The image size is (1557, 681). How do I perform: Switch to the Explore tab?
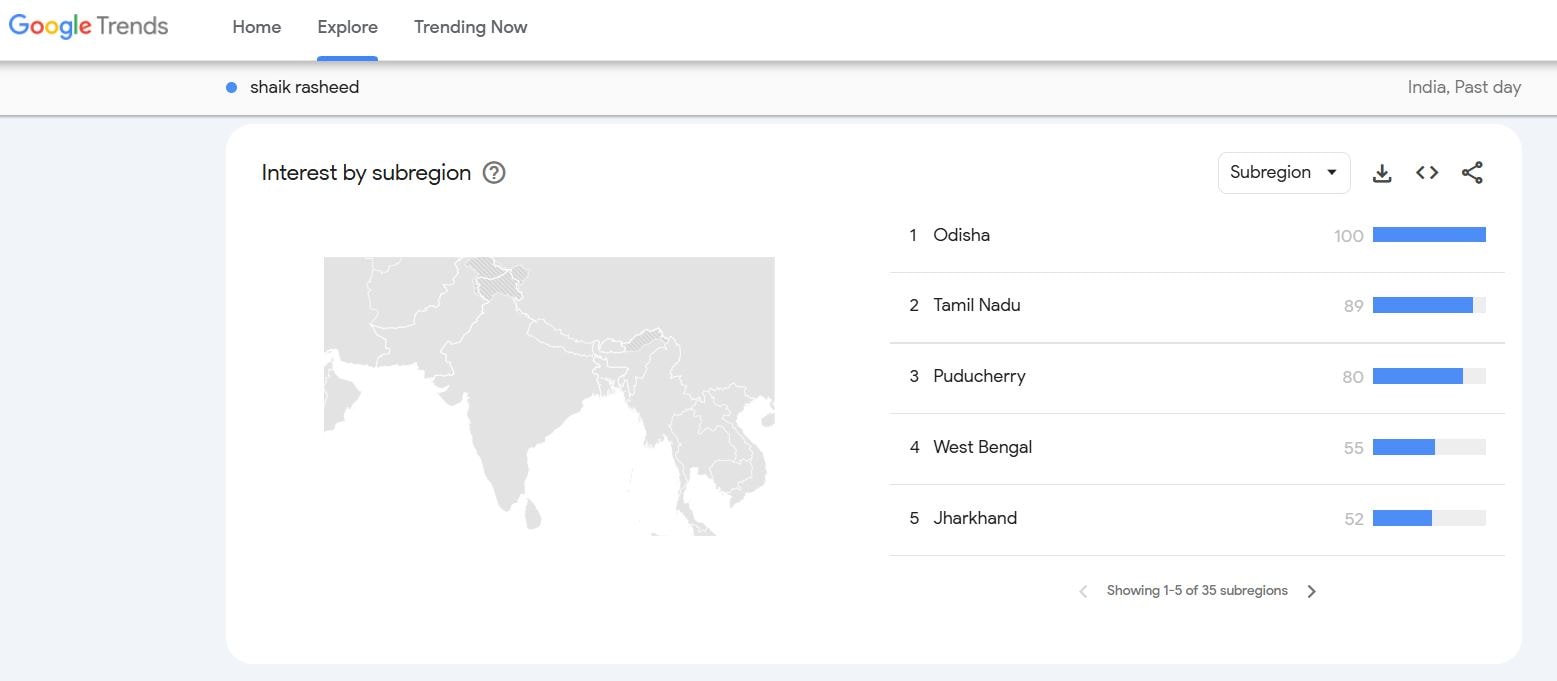tap(347, 27)
